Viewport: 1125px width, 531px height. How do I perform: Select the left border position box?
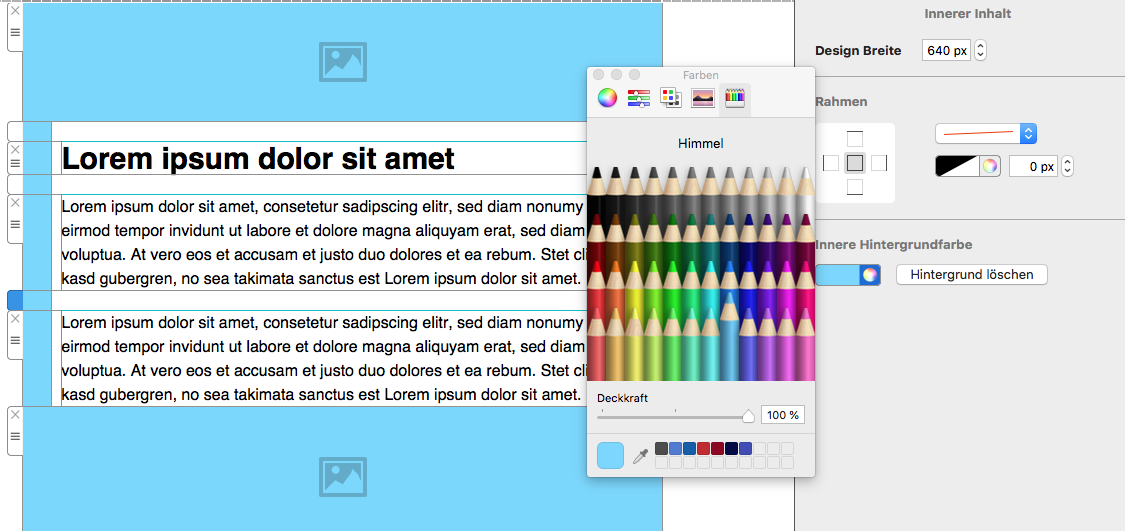pos(830,163)
